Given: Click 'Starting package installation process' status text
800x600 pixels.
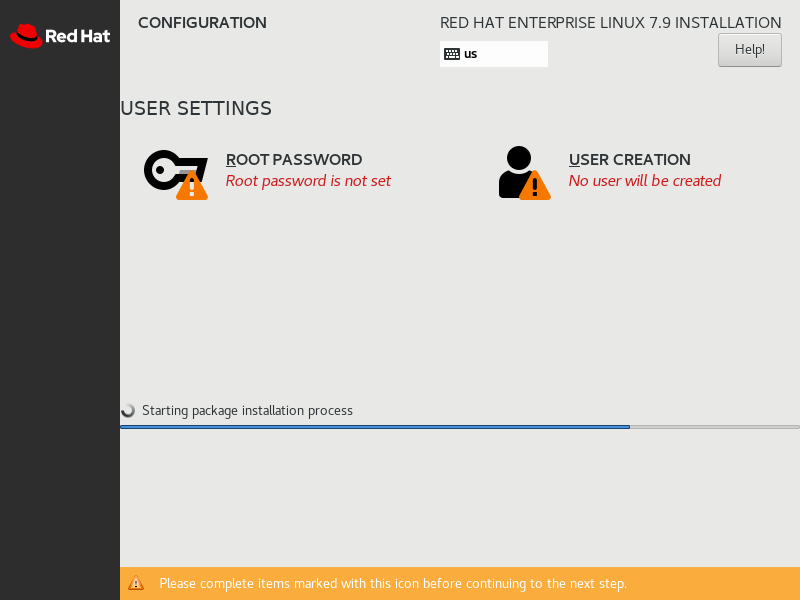Looking at the screenshot, I should coord(247,411).
